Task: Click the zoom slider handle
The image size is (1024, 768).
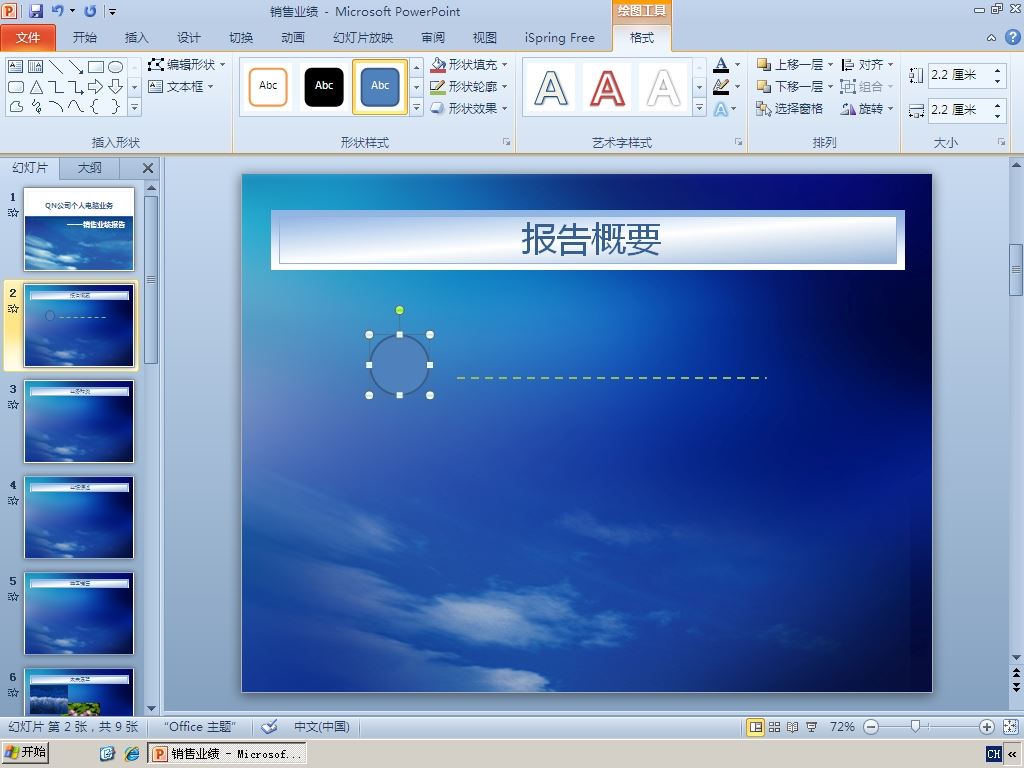Action: [x=915, y=726]
